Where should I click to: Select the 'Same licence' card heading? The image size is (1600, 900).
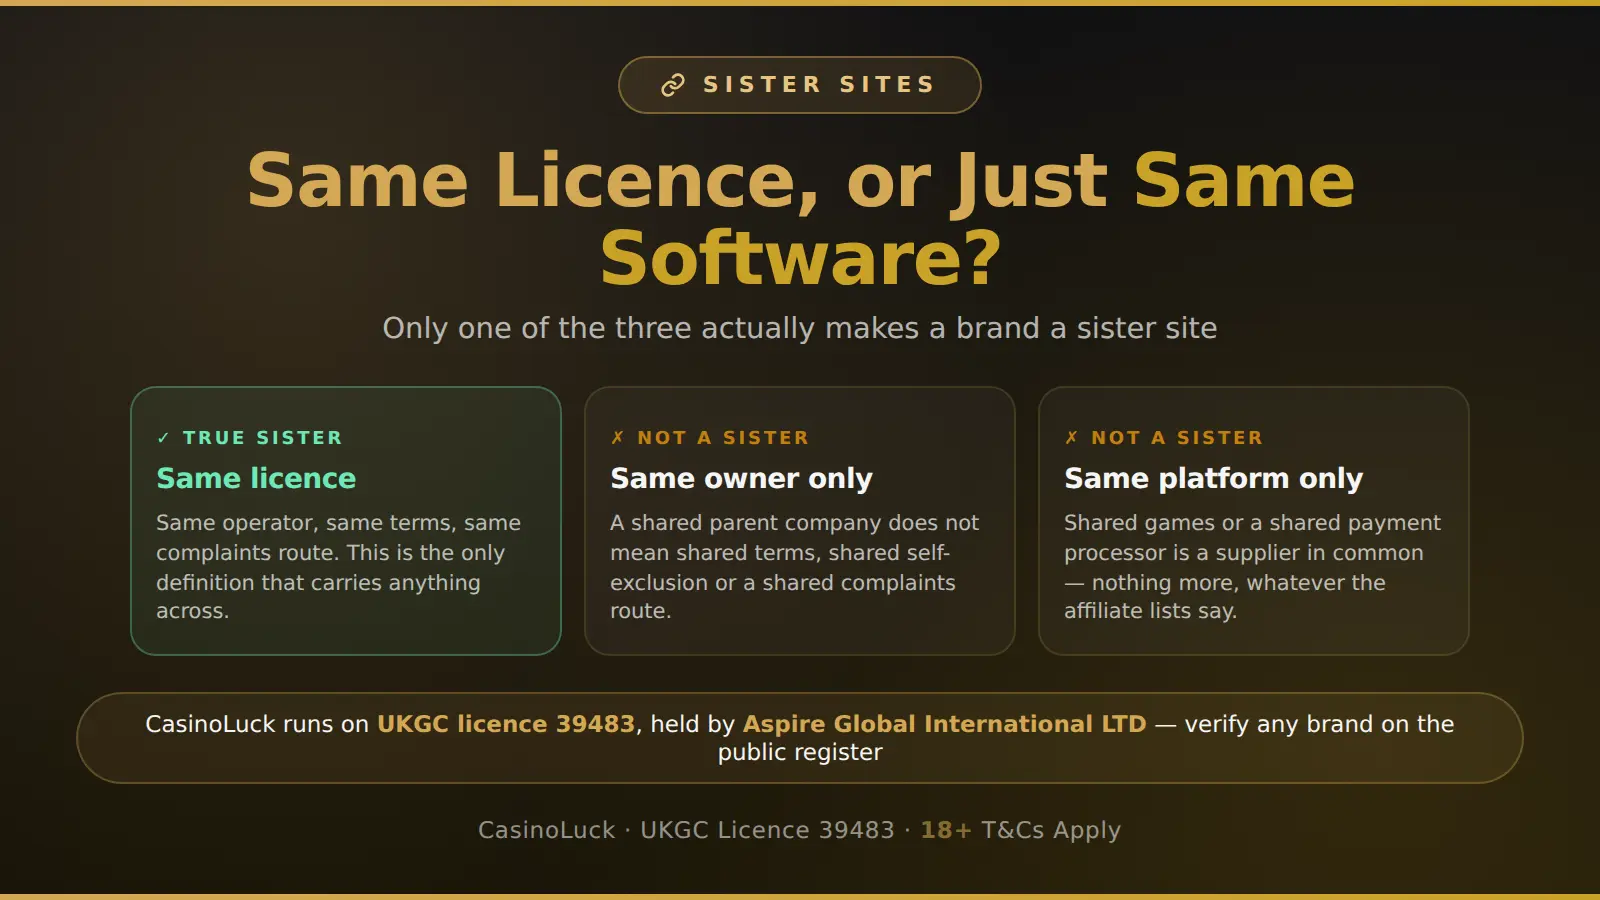(x=256, y=478)
